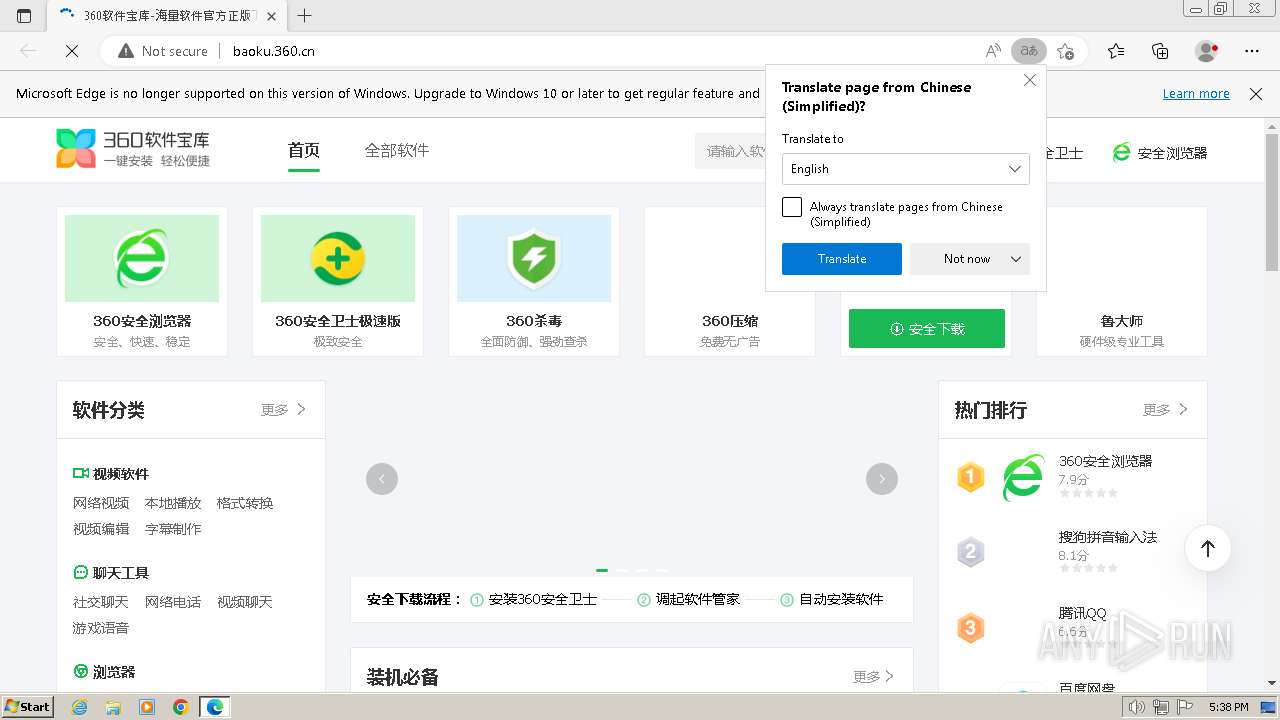Expand 更多 in 软件分类 panel
Image resolution: width=1280 pixels, height=720 pixels.
[x=284, y=410]
